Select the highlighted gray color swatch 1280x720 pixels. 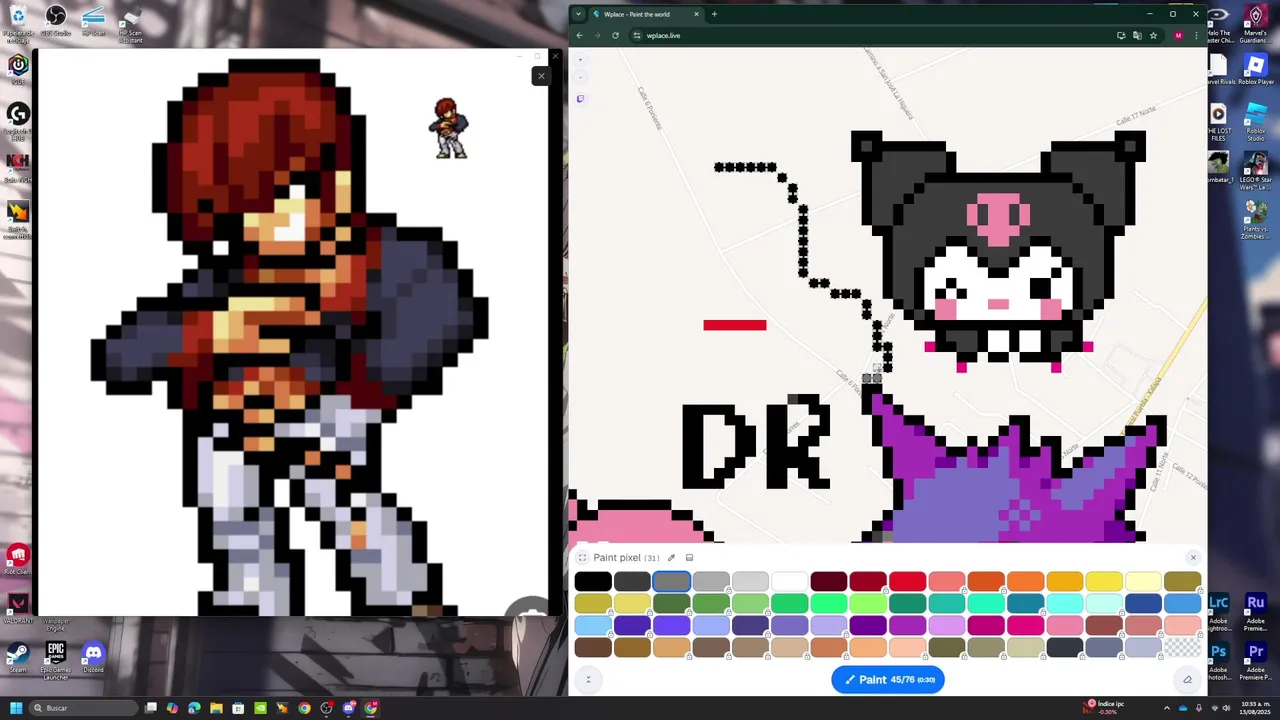pos(671,582)
